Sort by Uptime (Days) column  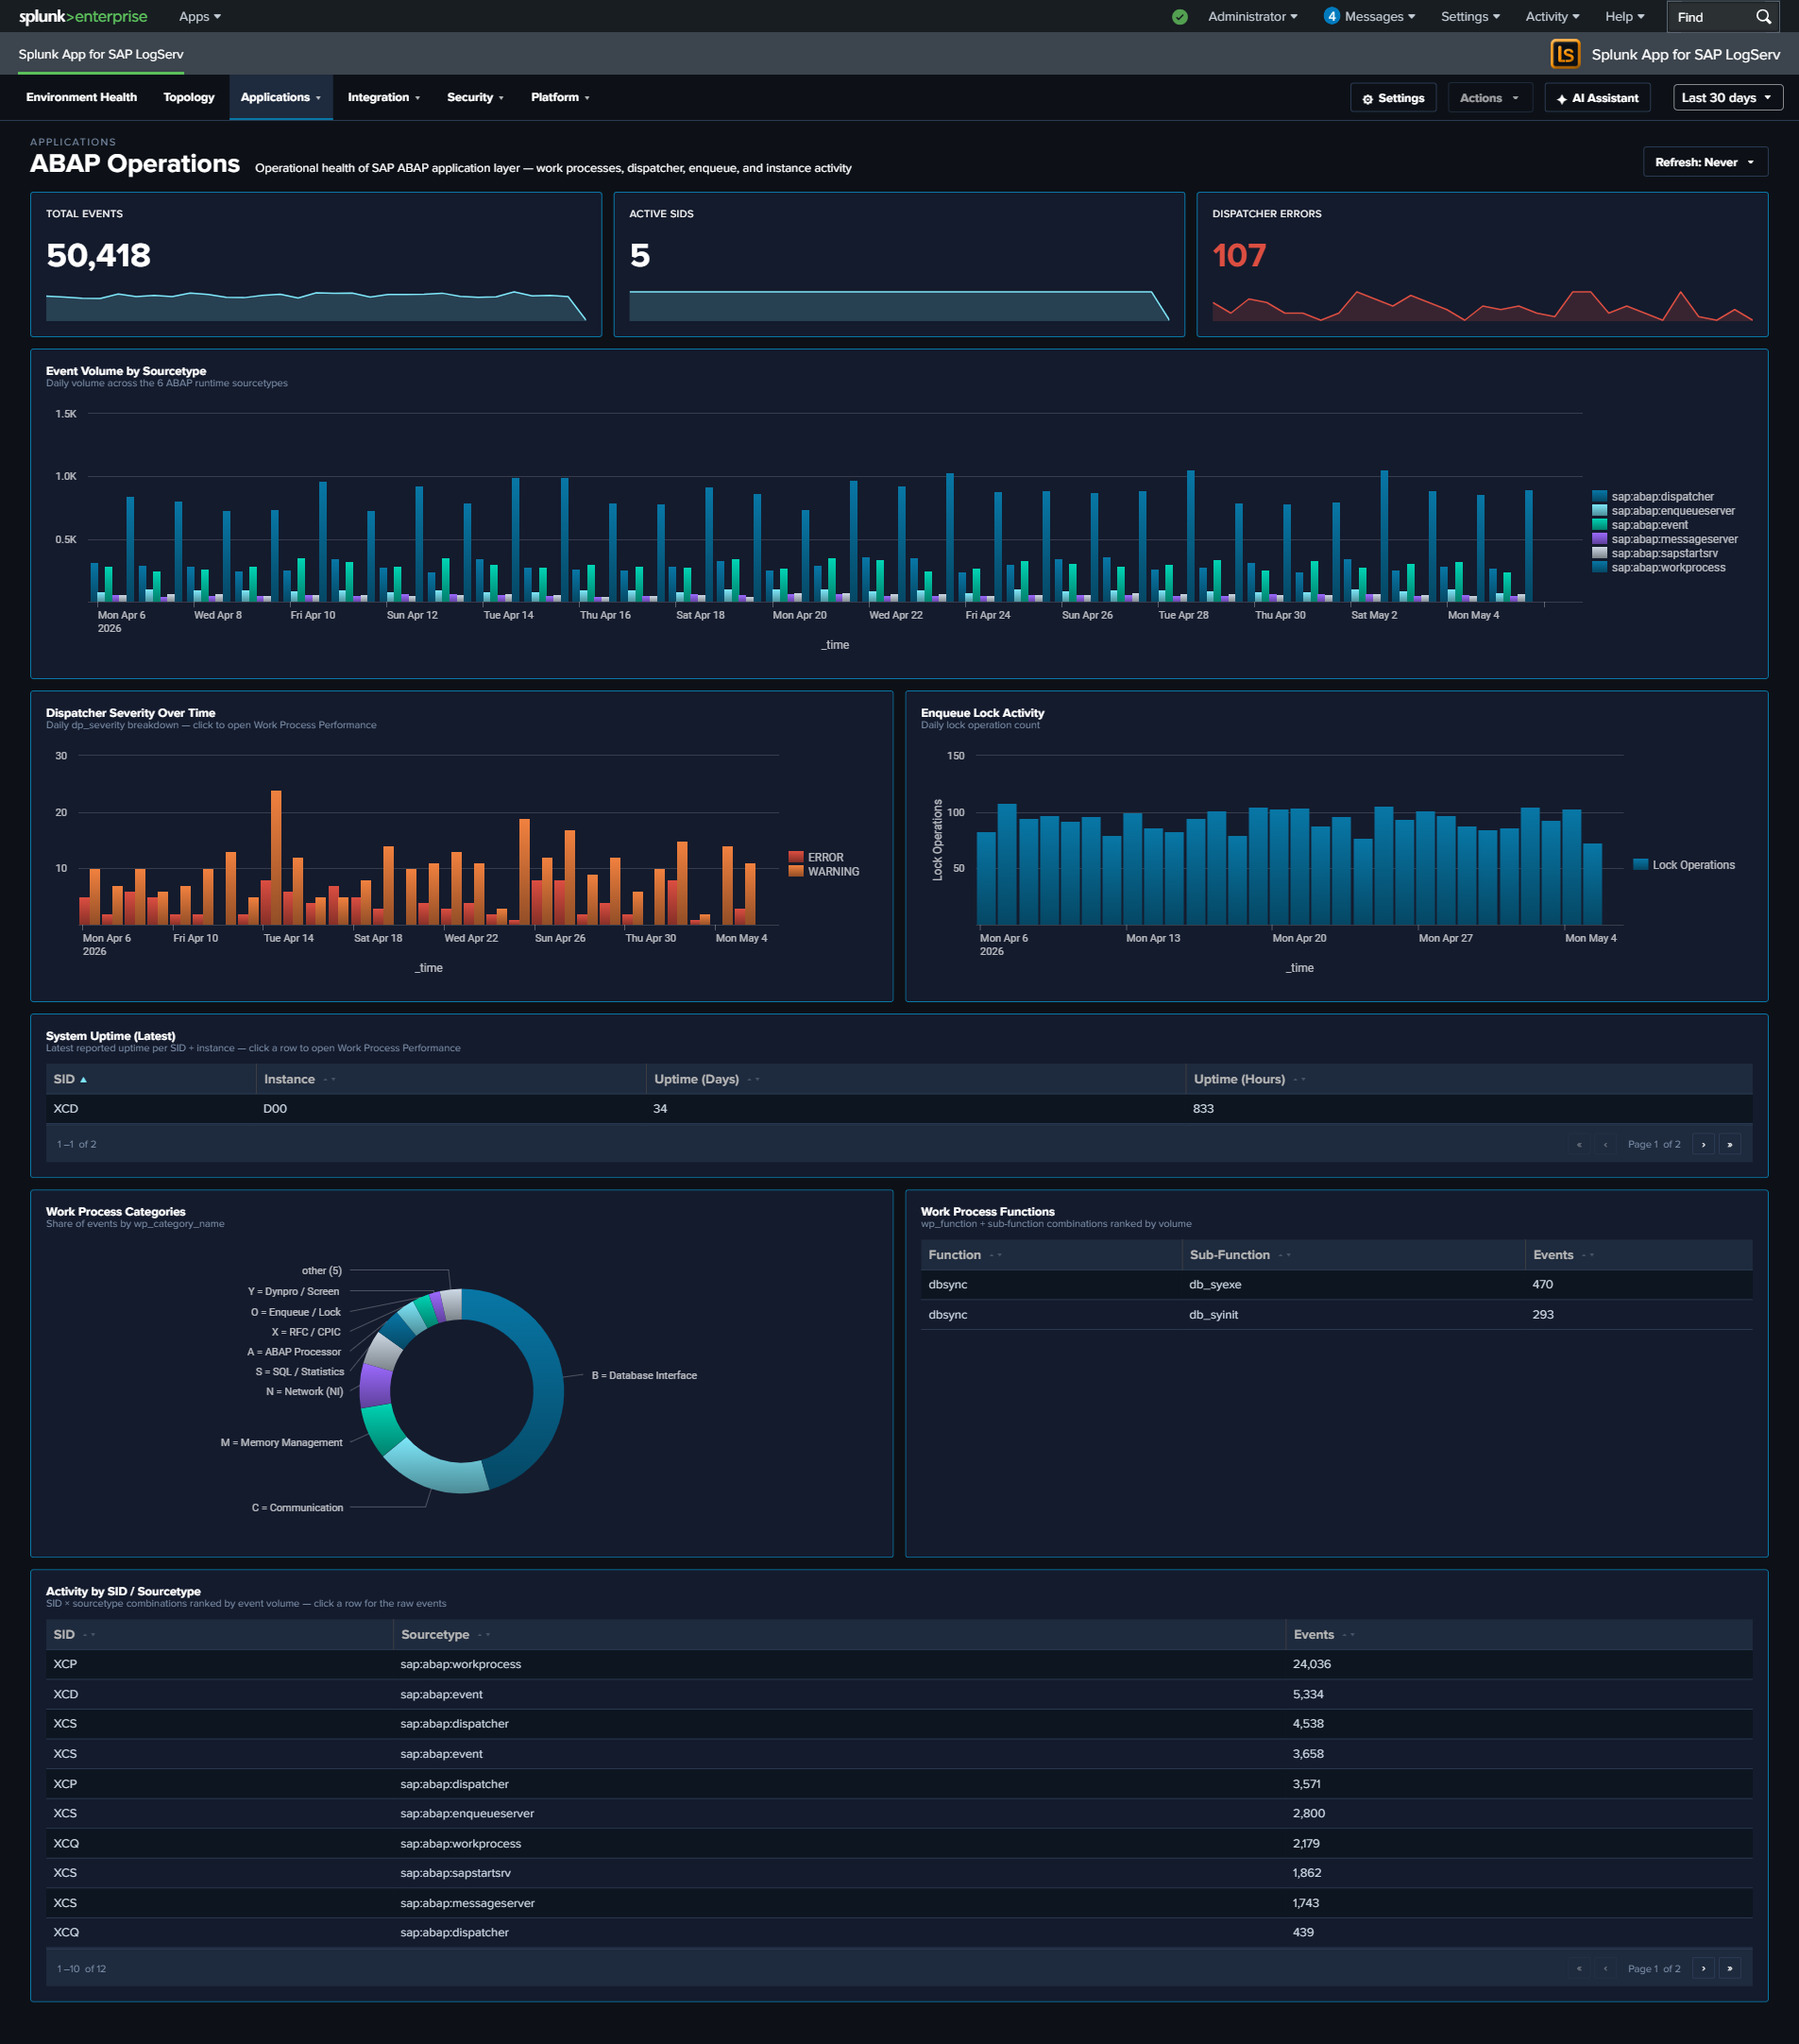706,1079
